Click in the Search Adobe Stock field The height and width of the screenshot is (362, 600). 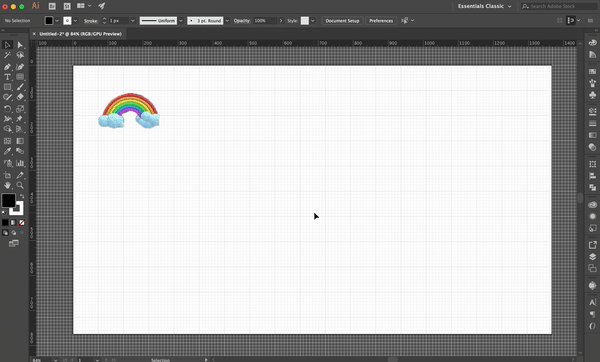tap(559, 6)
